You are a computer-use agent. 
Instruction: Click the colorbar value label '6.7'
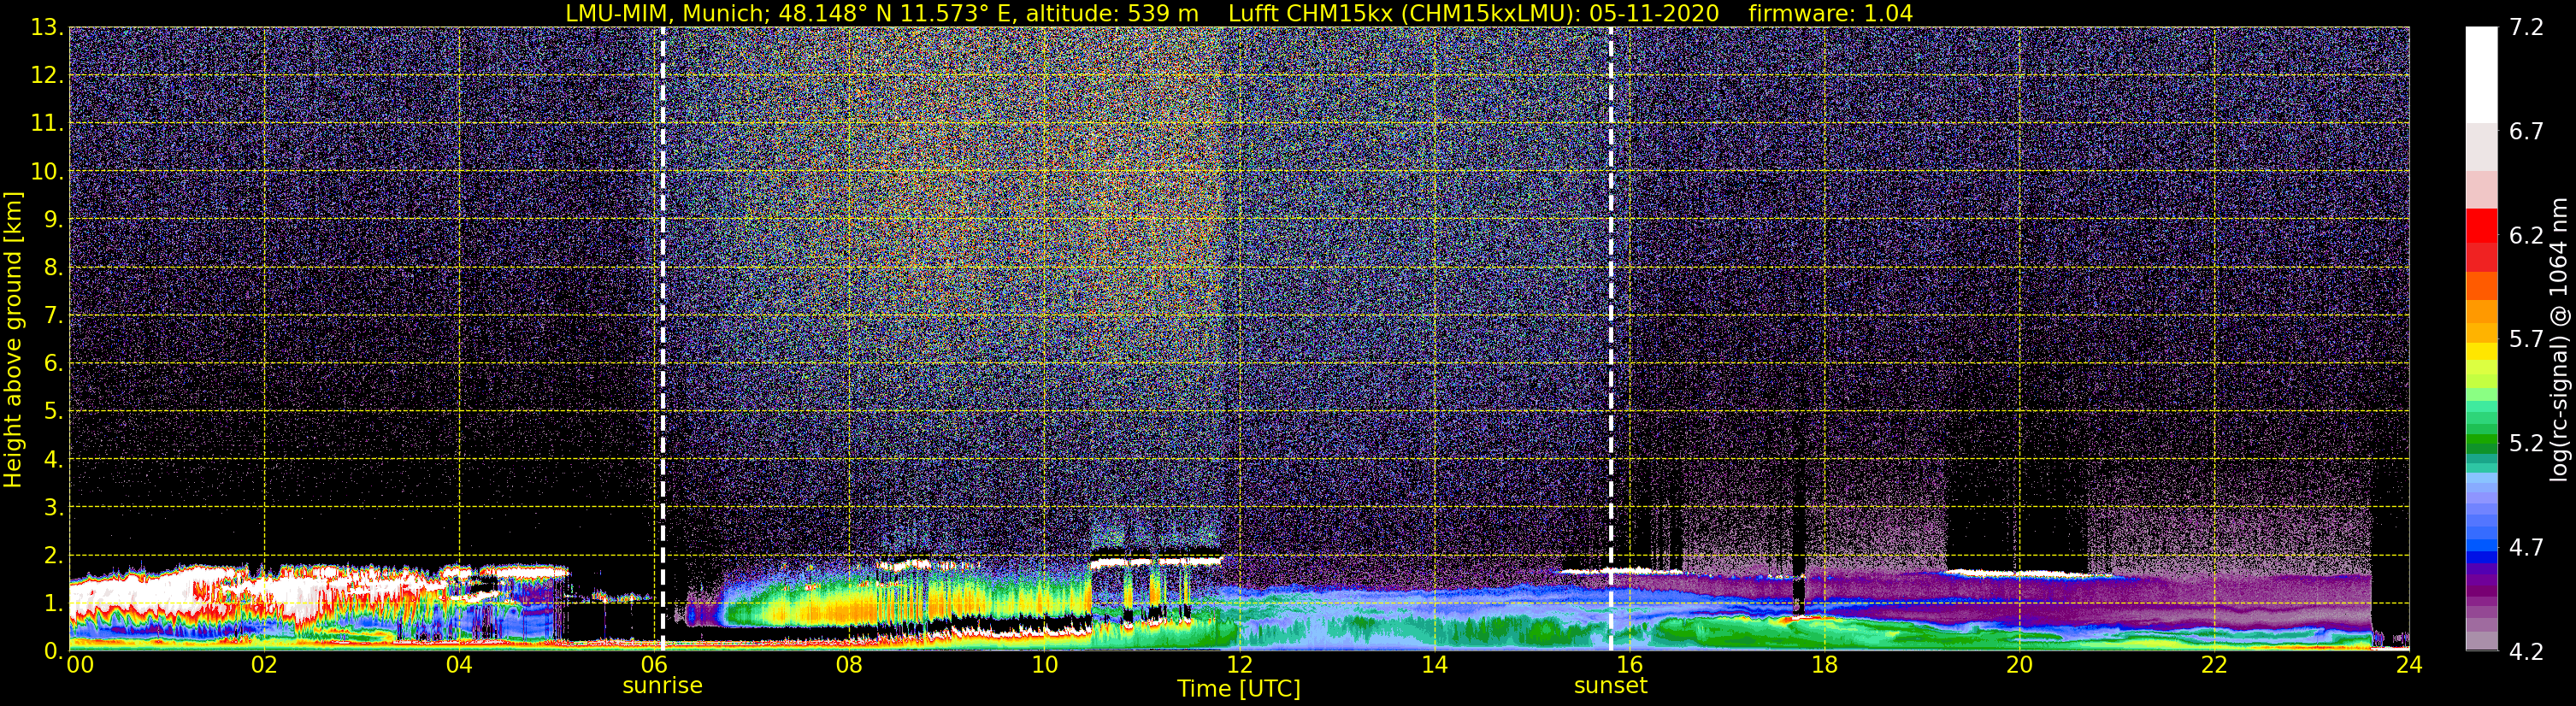pos(2526,131)
